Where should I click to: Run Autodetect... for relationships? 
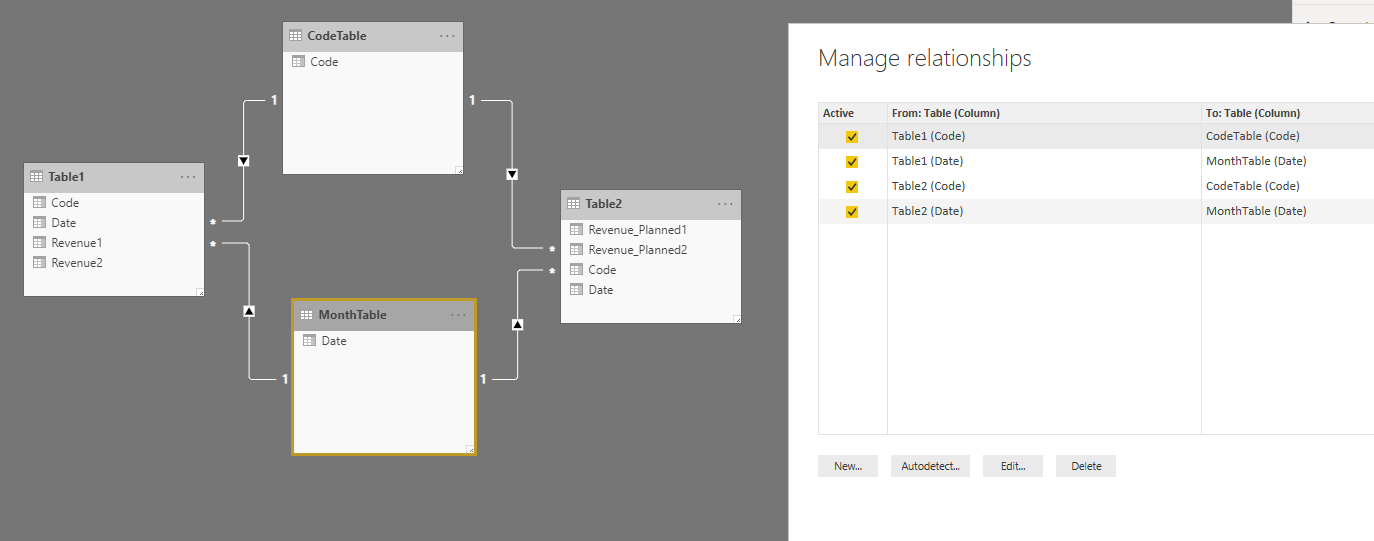[x=930, y=466]
